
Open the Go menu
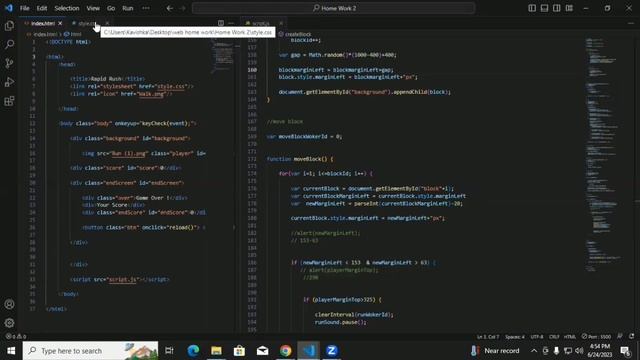pos(111,8)
